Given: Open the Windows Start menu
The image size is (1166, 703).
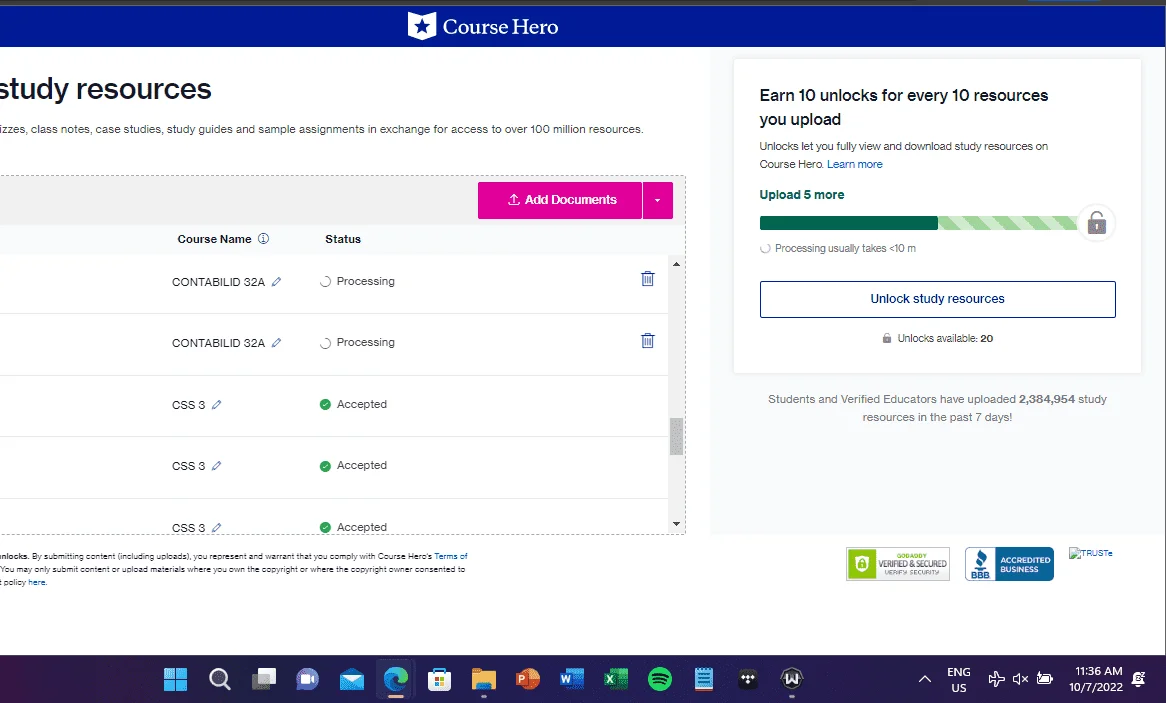Looking at the screenshot, I should [175, 679].
